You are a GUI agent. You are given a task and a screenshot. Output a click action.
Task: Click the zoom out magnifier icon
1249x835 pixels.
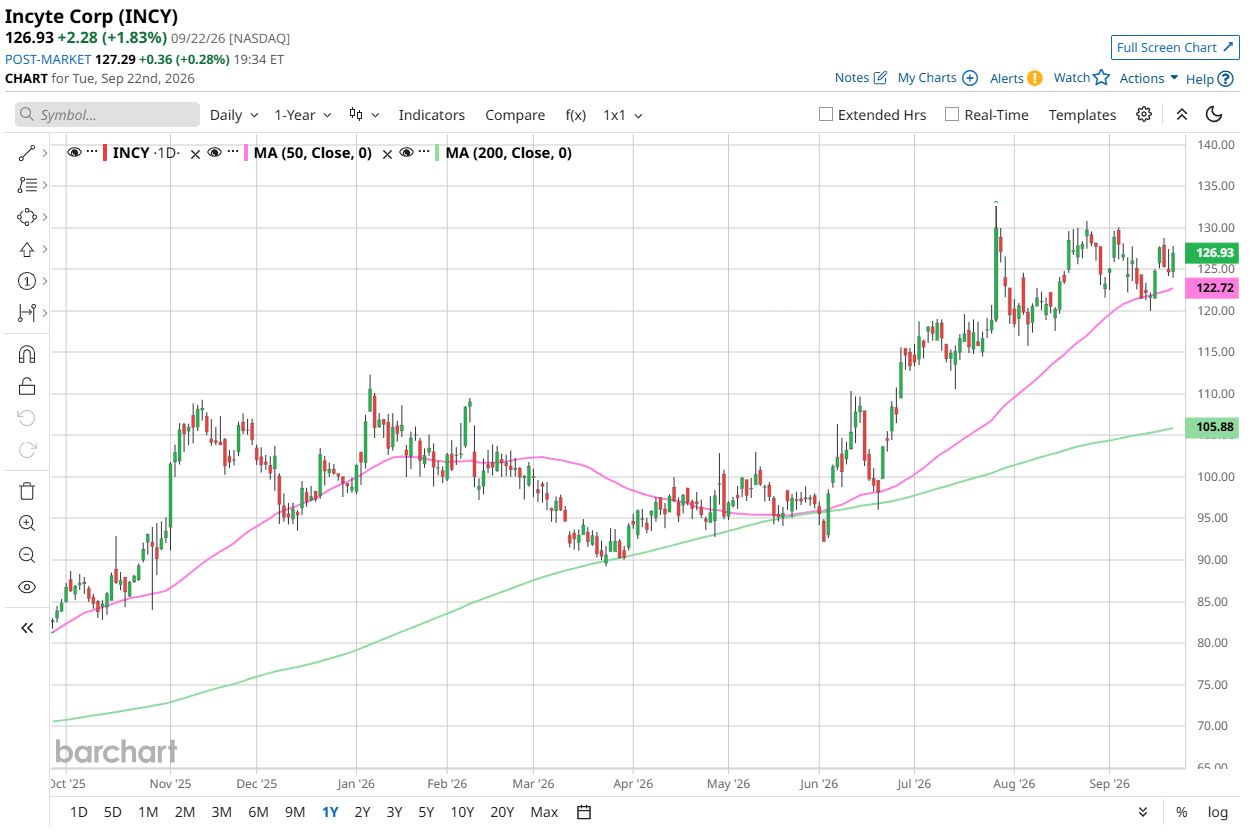click(x=27, y=555)
